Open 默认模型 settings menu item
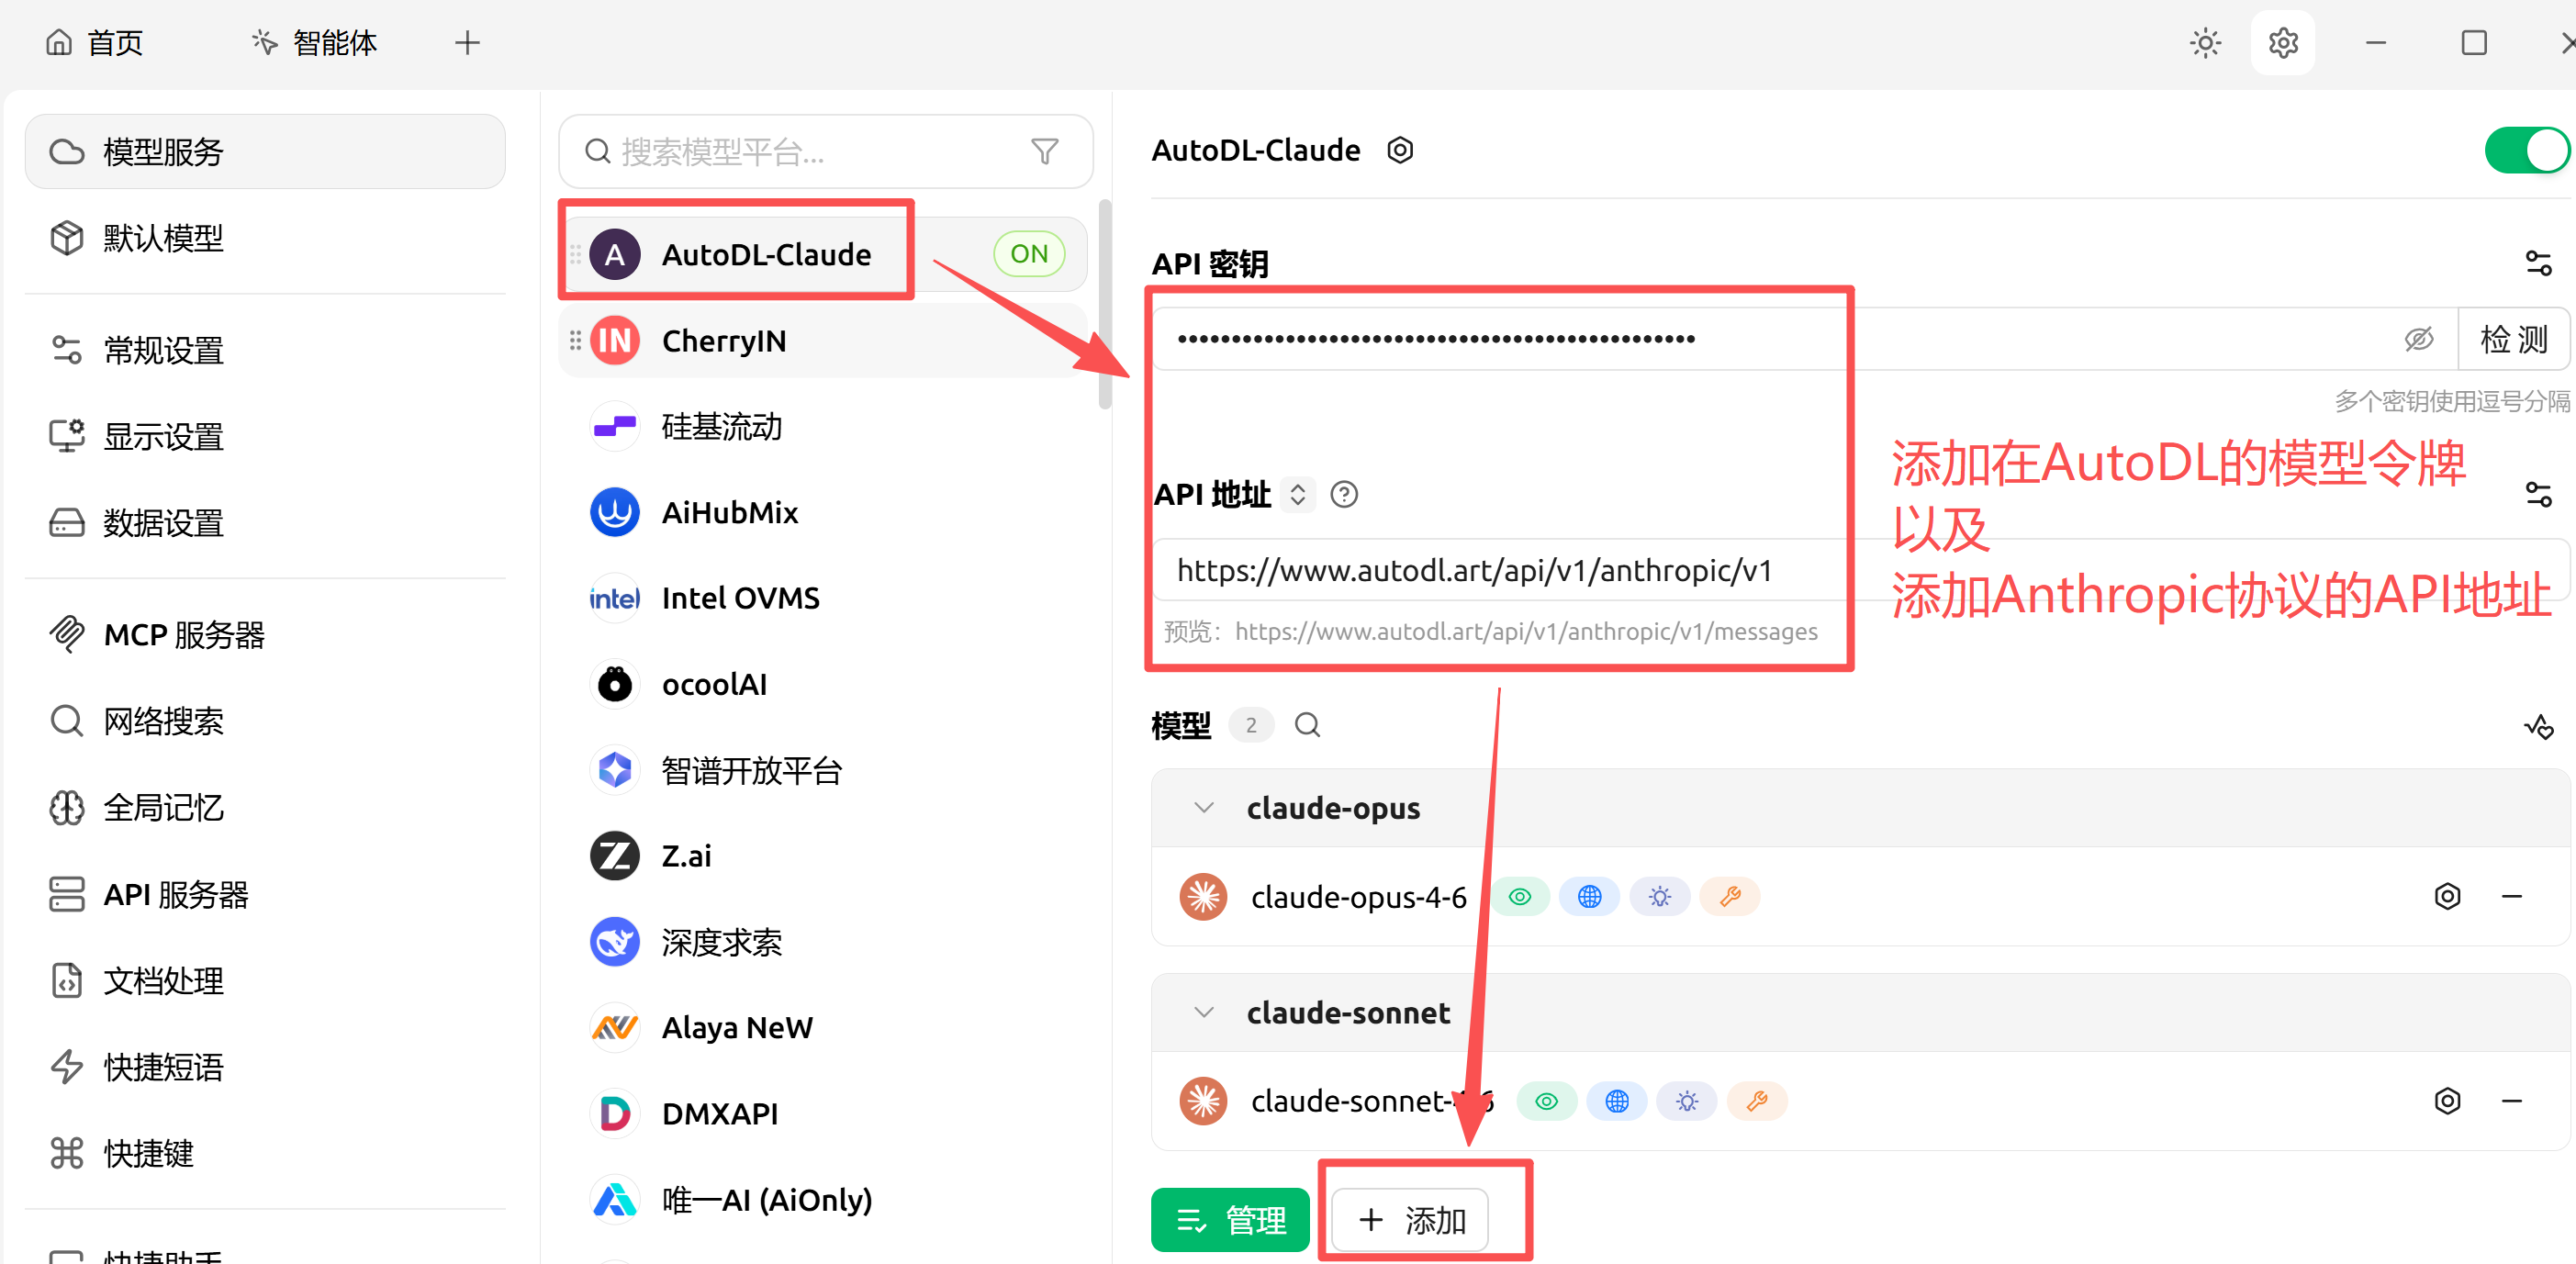This screenshot has height=1264, width=2576. pos(163,238)
